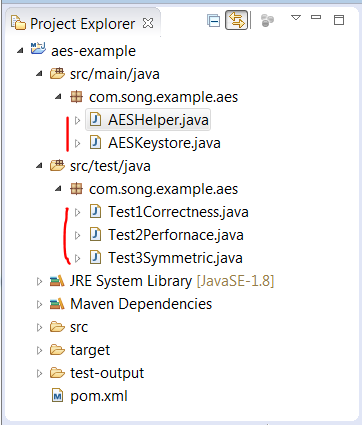Minimize the Project Explorer view
The width and height of the screenshot is (362, 425).
[316, 17]
